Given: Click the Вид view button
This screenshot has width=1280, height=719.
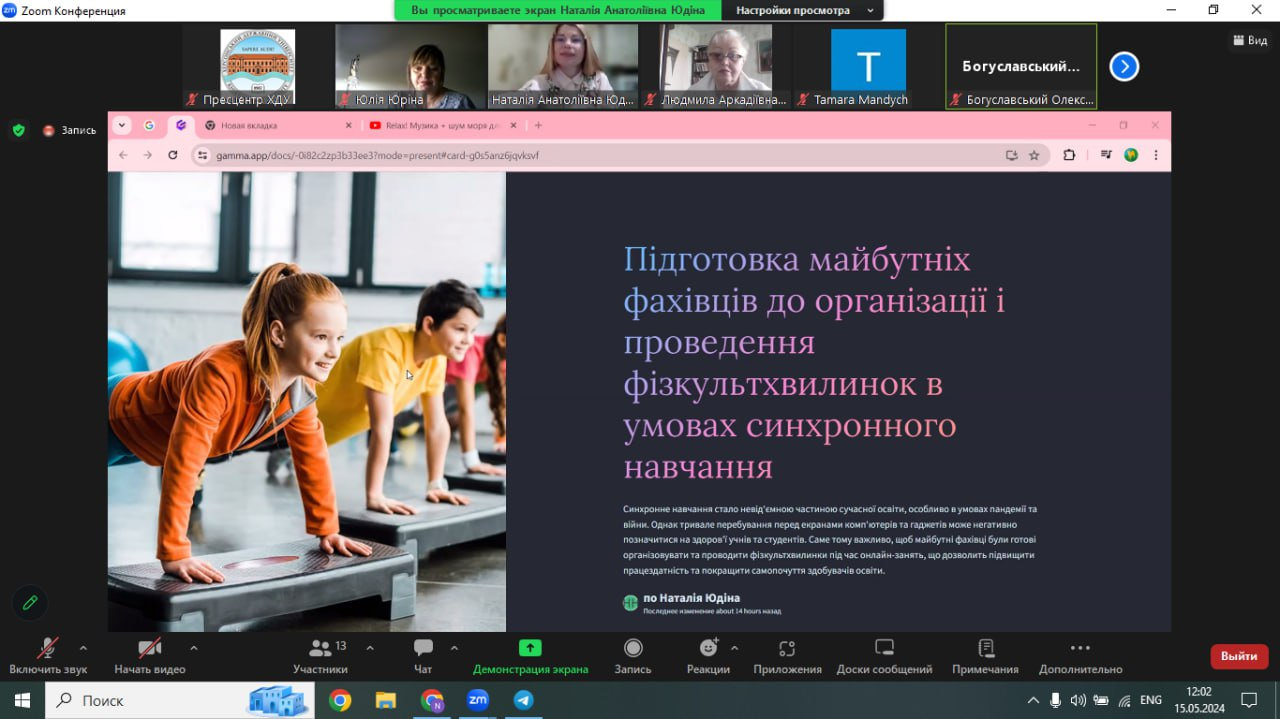Looking at the screenshot, I should (1251, 40).
